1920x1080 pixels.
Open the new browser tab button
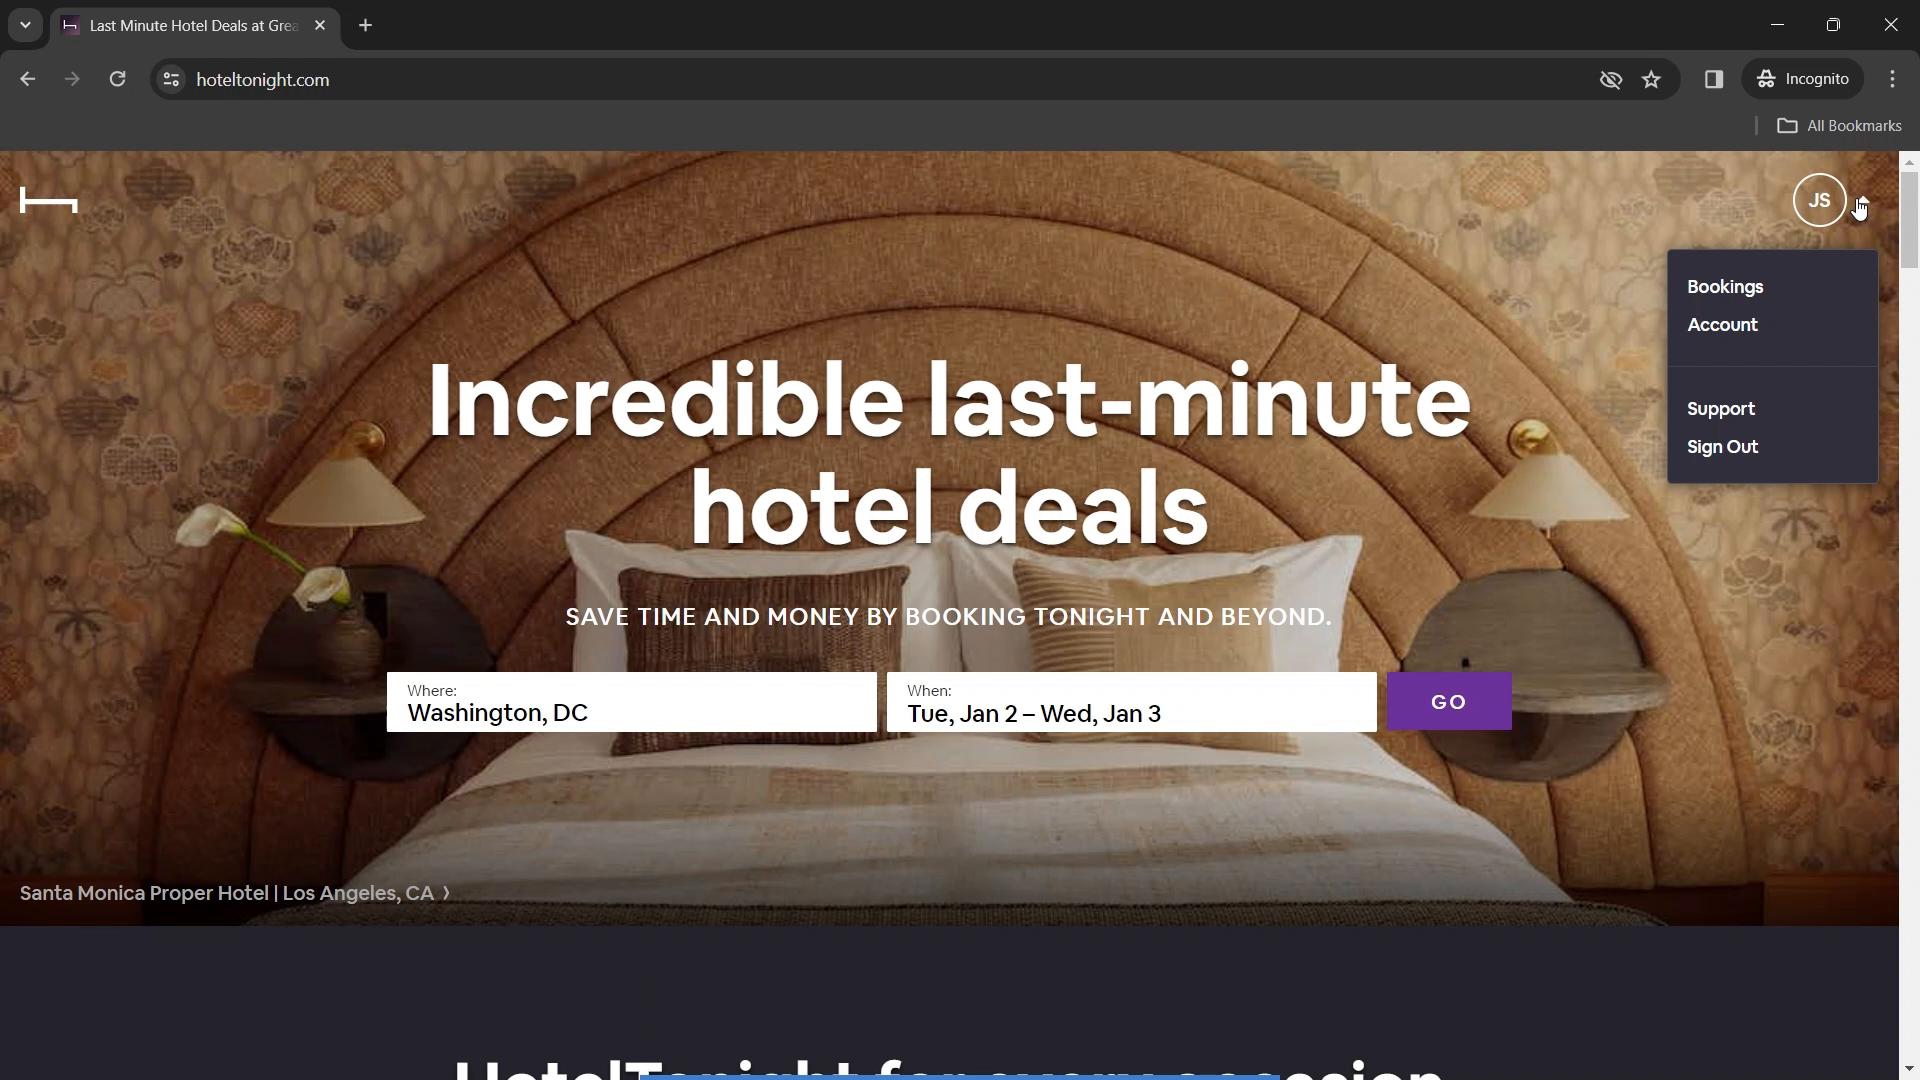(365, 24)
